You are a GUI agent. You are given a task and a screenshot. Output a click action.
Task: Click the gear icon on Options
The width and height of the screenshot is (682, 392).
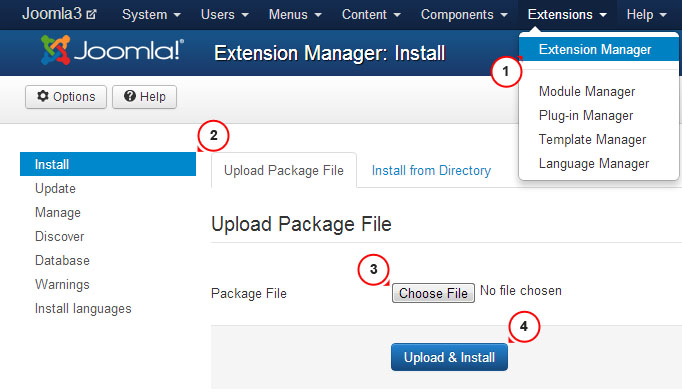(43, 96)
